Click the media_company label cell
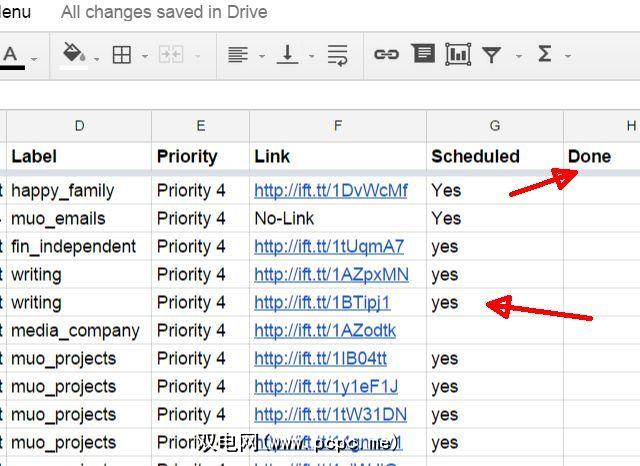 click(75, 330)
